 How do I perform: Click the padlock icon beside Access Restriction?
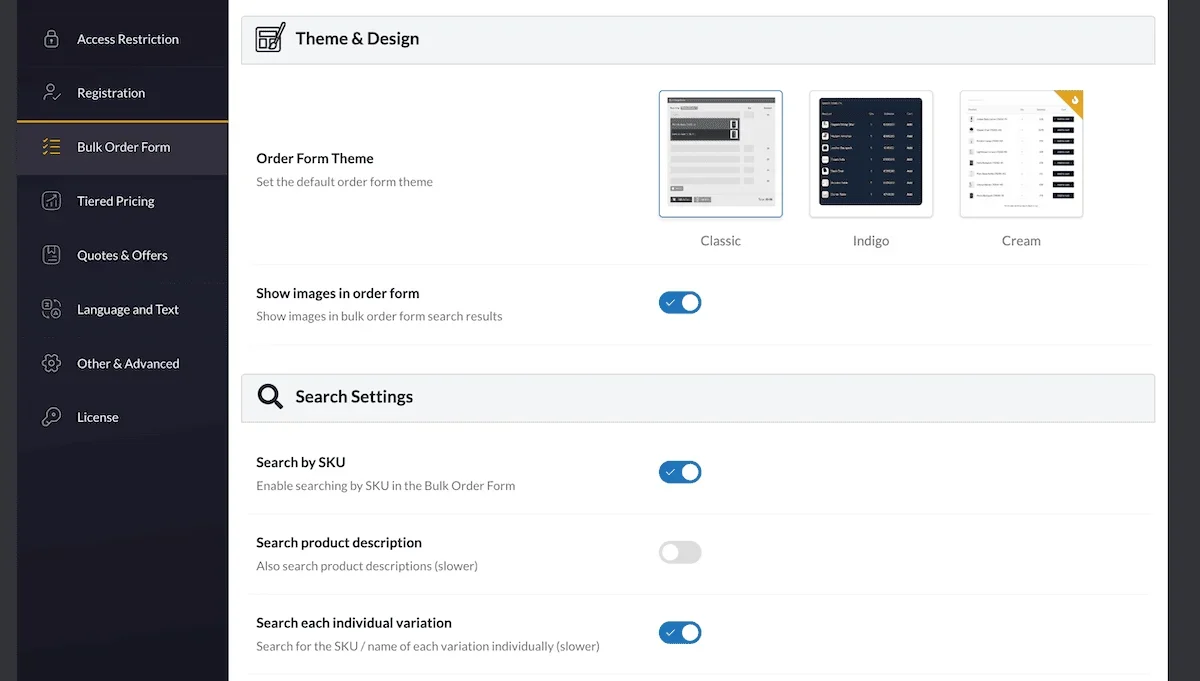[50, 39]
